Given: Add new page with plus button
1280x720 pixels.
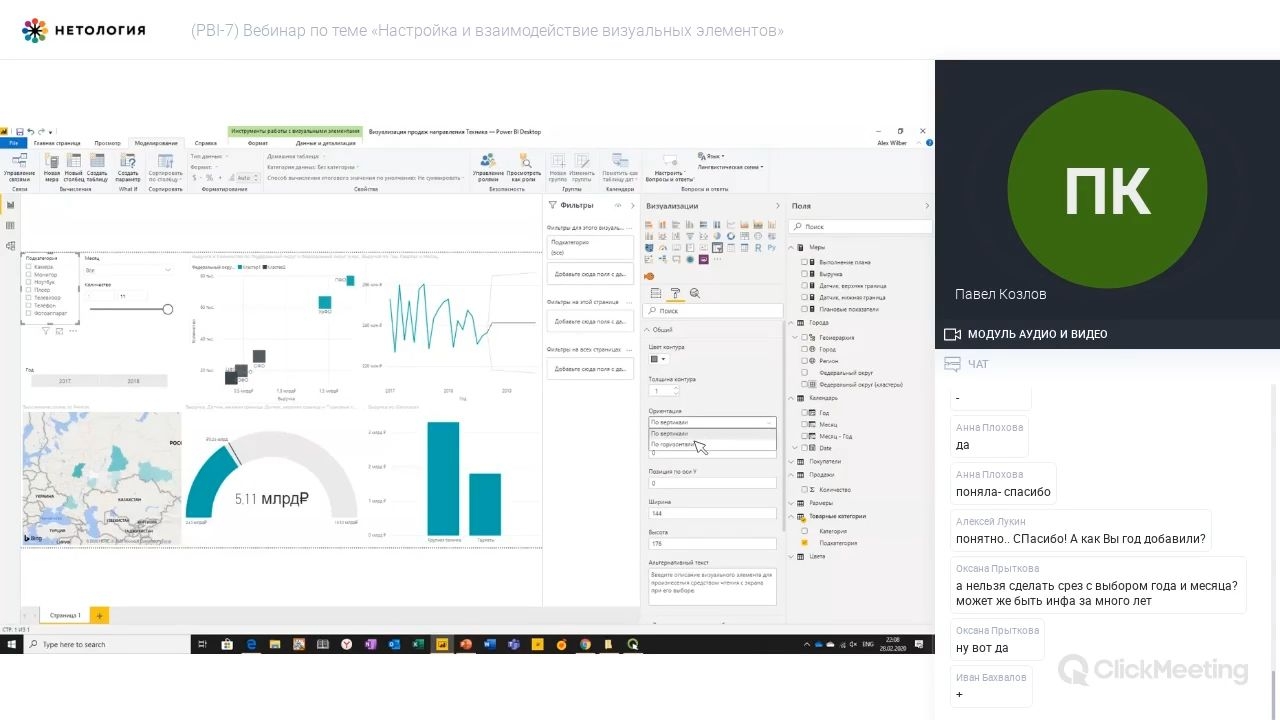Looking at the screenshot, I should pos(99,615).
